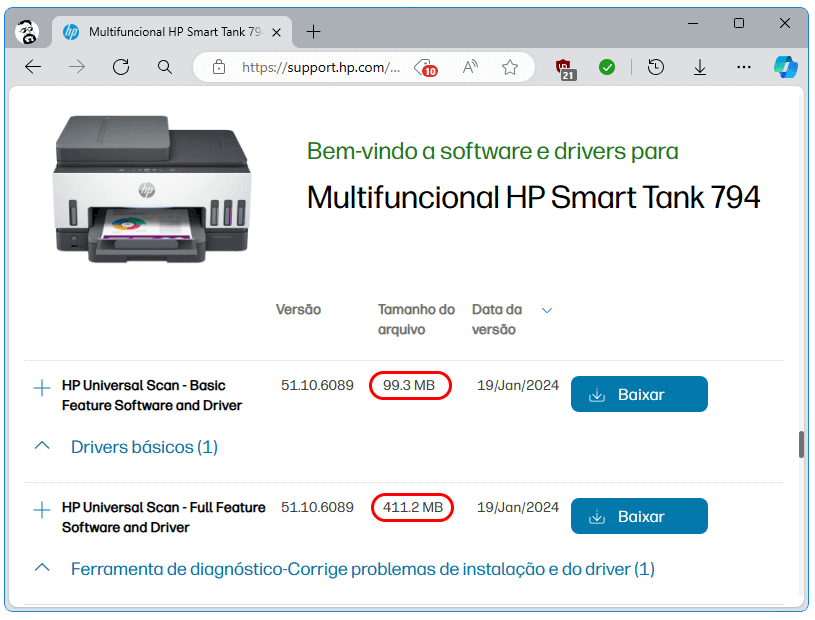815x620 pixels.
Task: Open the browser downloads panel
Action: coord(700,67)
